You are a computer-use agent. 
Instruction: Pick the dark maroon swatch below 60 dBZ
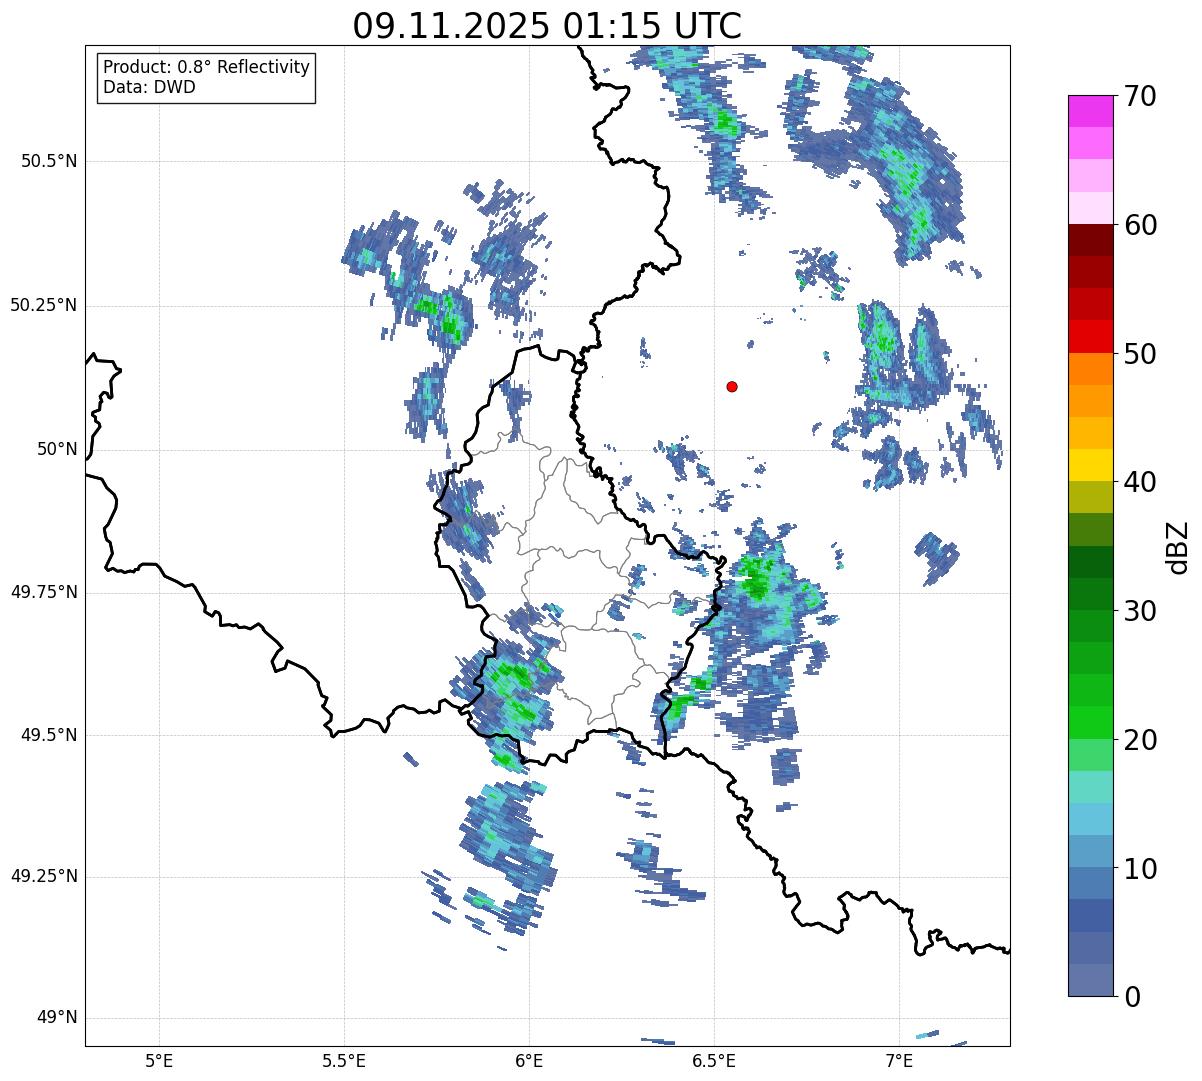[1091, 240]
